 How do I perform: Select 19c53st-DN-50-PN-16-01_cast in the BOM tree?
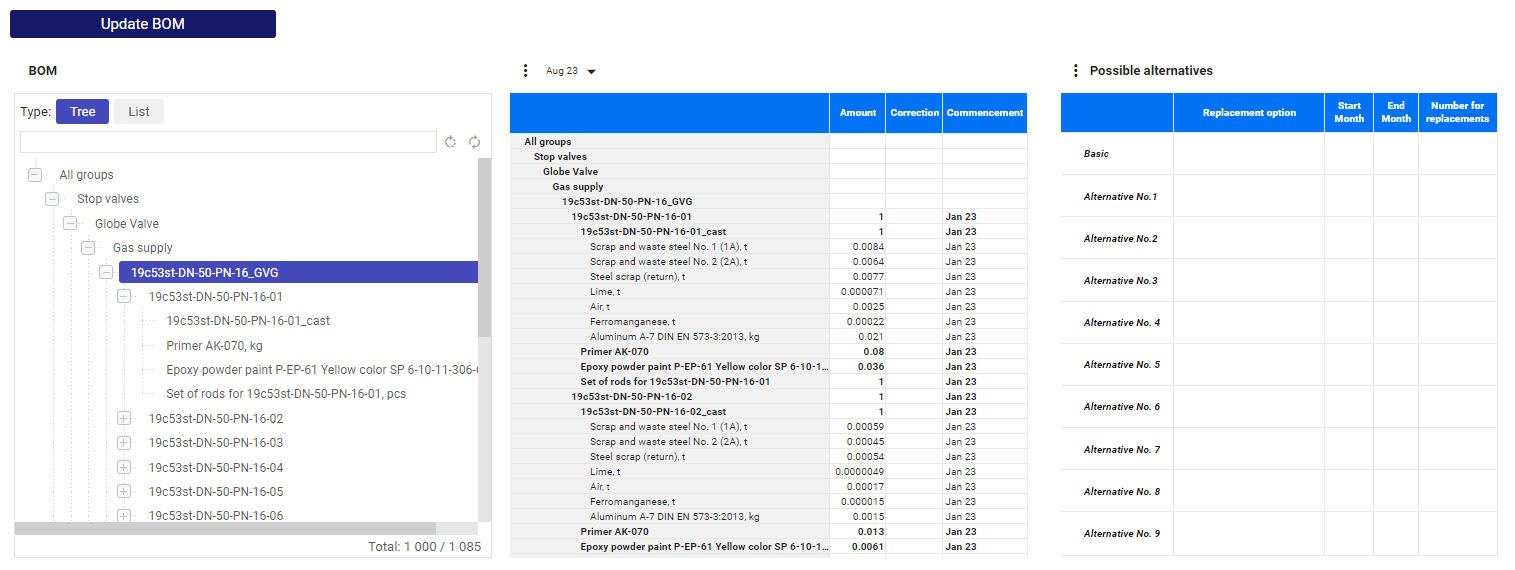[248, 321]
